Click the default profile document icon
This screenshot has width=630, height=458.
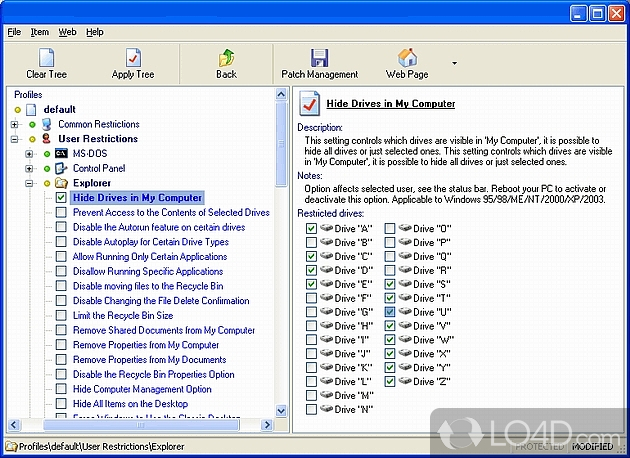point(31,109)
